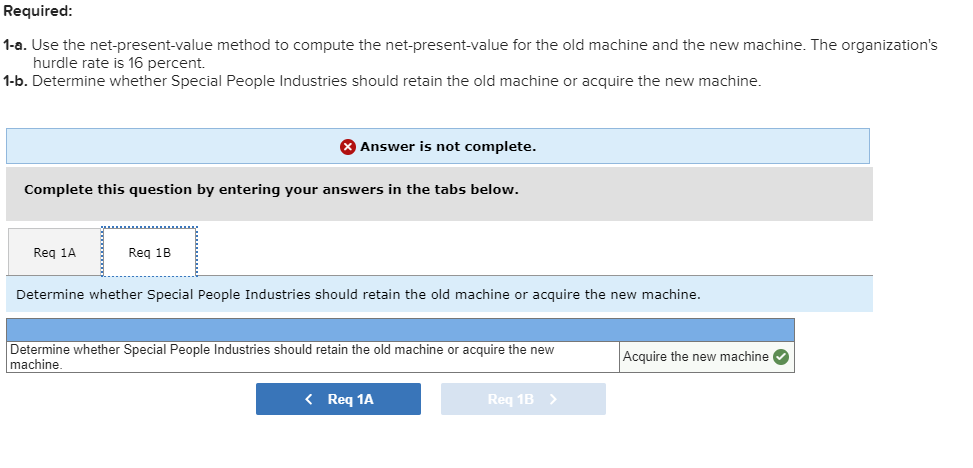Click the 'Answer is not complete.' message
The height and width of the screenshot is (468, 973).
click(x=448, y=147)
